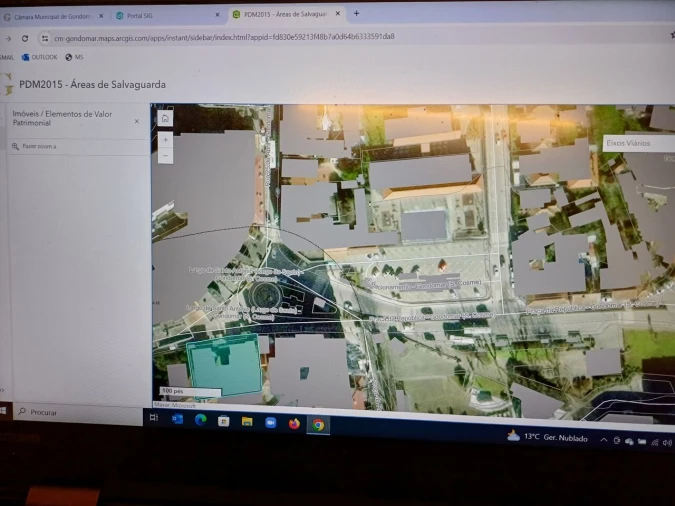Open Firefox from the taskbar

point(294,423)
